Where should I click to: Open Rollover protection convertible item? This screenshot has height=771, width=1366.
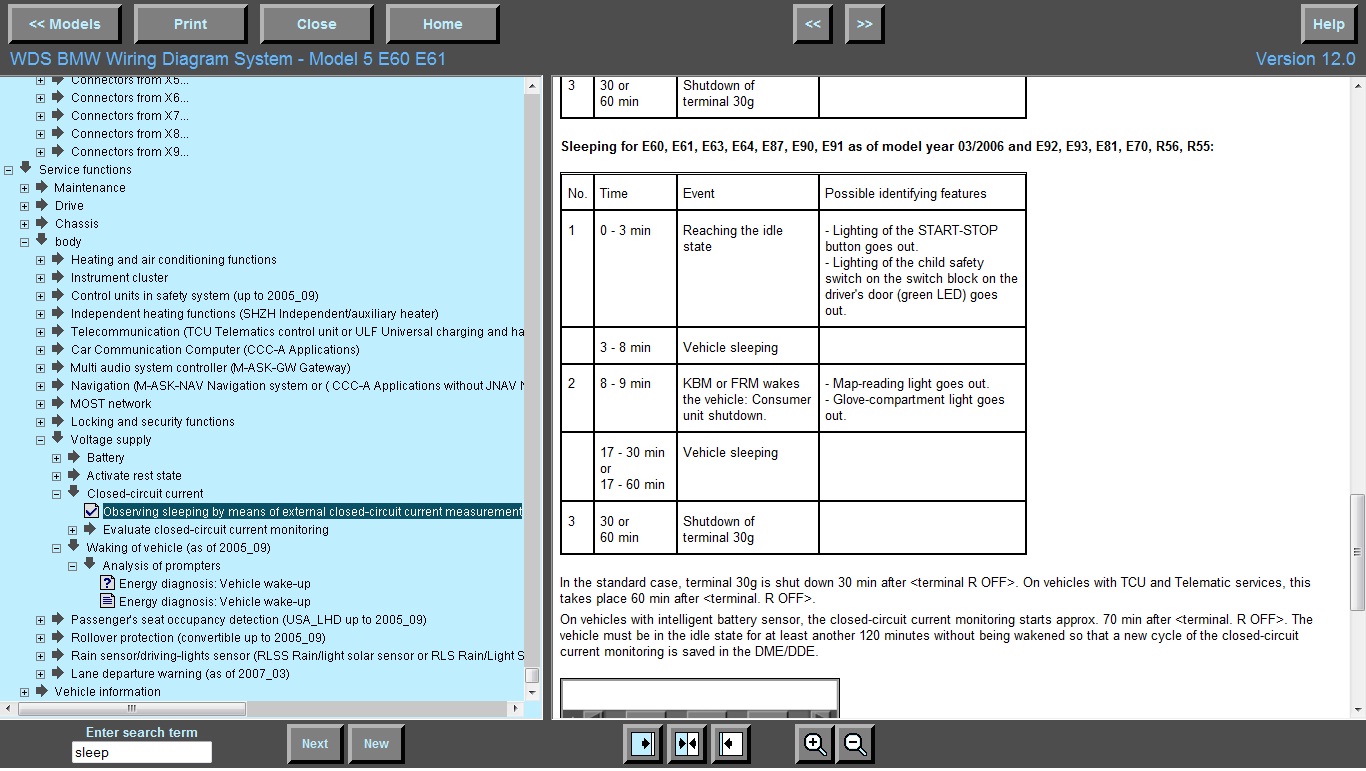[x=198, y=637]
